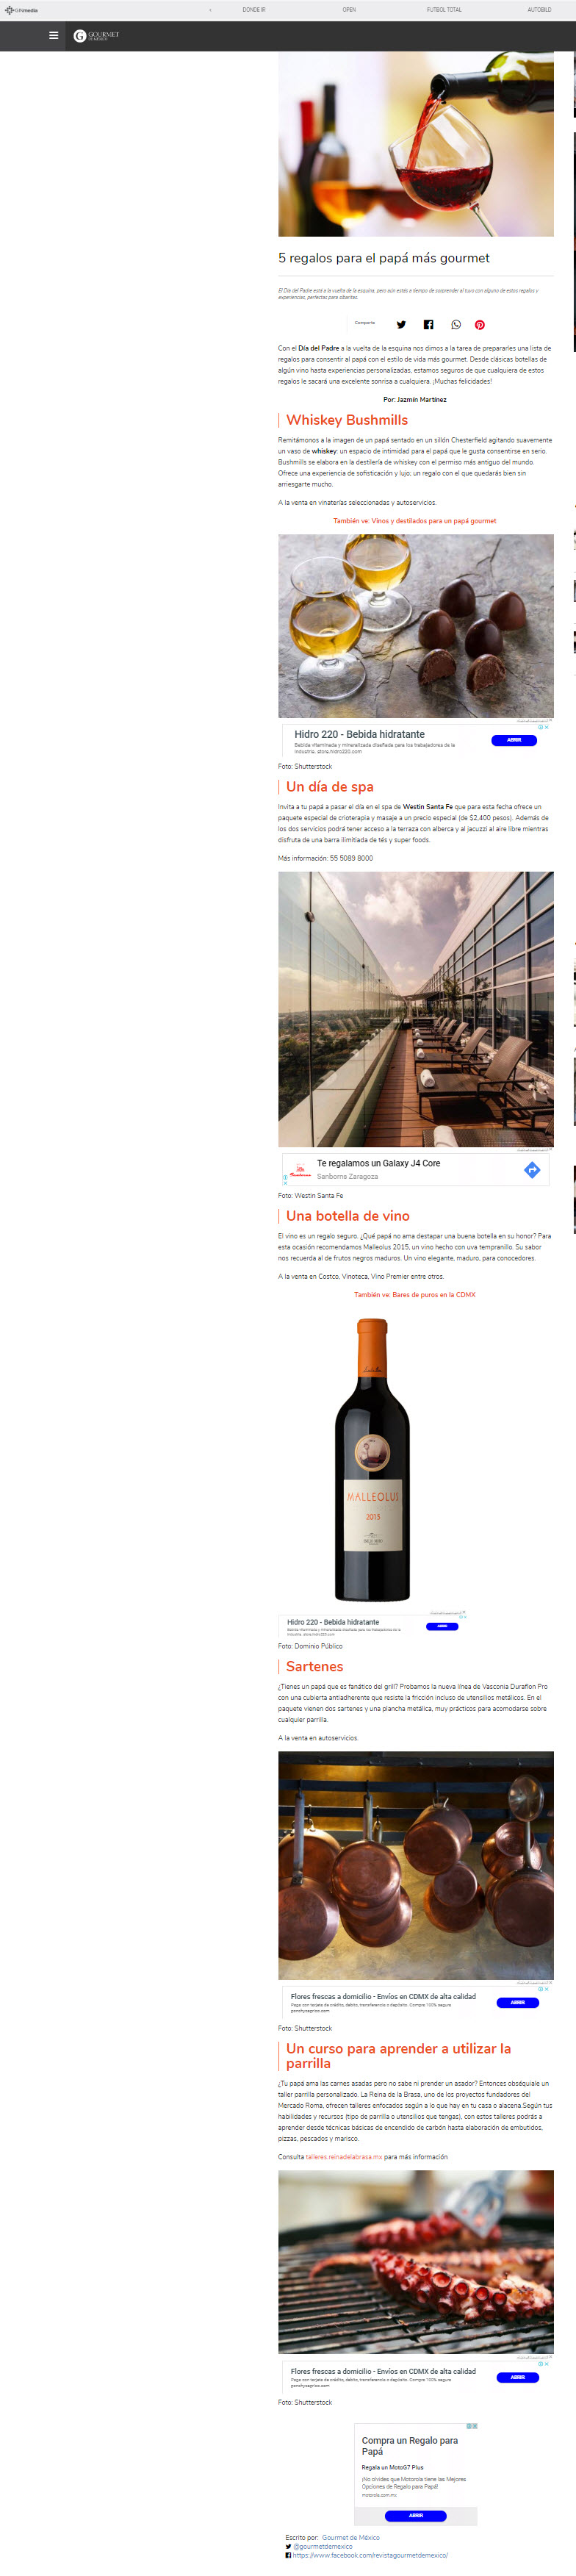Viewport: 576px width, 2576px height.
Task: Click the Gourmet de México logo
Action: (x=96, y=35)
